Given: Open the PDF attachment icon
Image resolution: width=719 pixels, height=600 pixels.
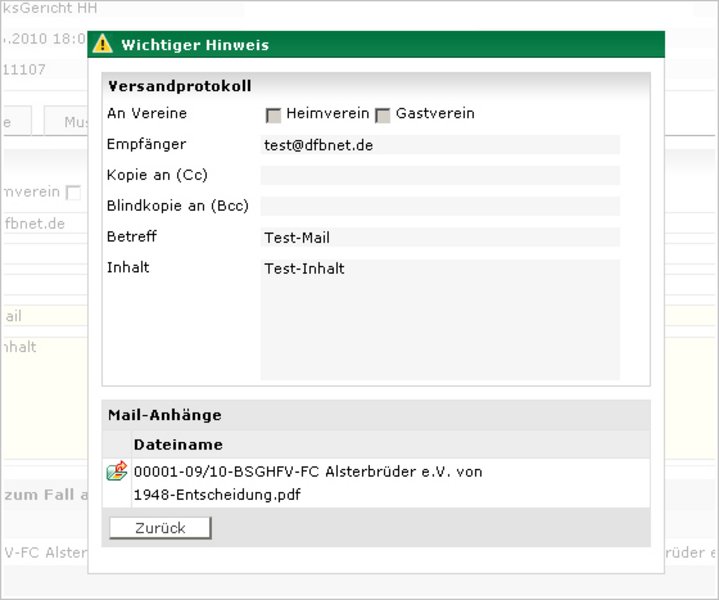Looking at the screenshot, I should (x=116, y=471).
